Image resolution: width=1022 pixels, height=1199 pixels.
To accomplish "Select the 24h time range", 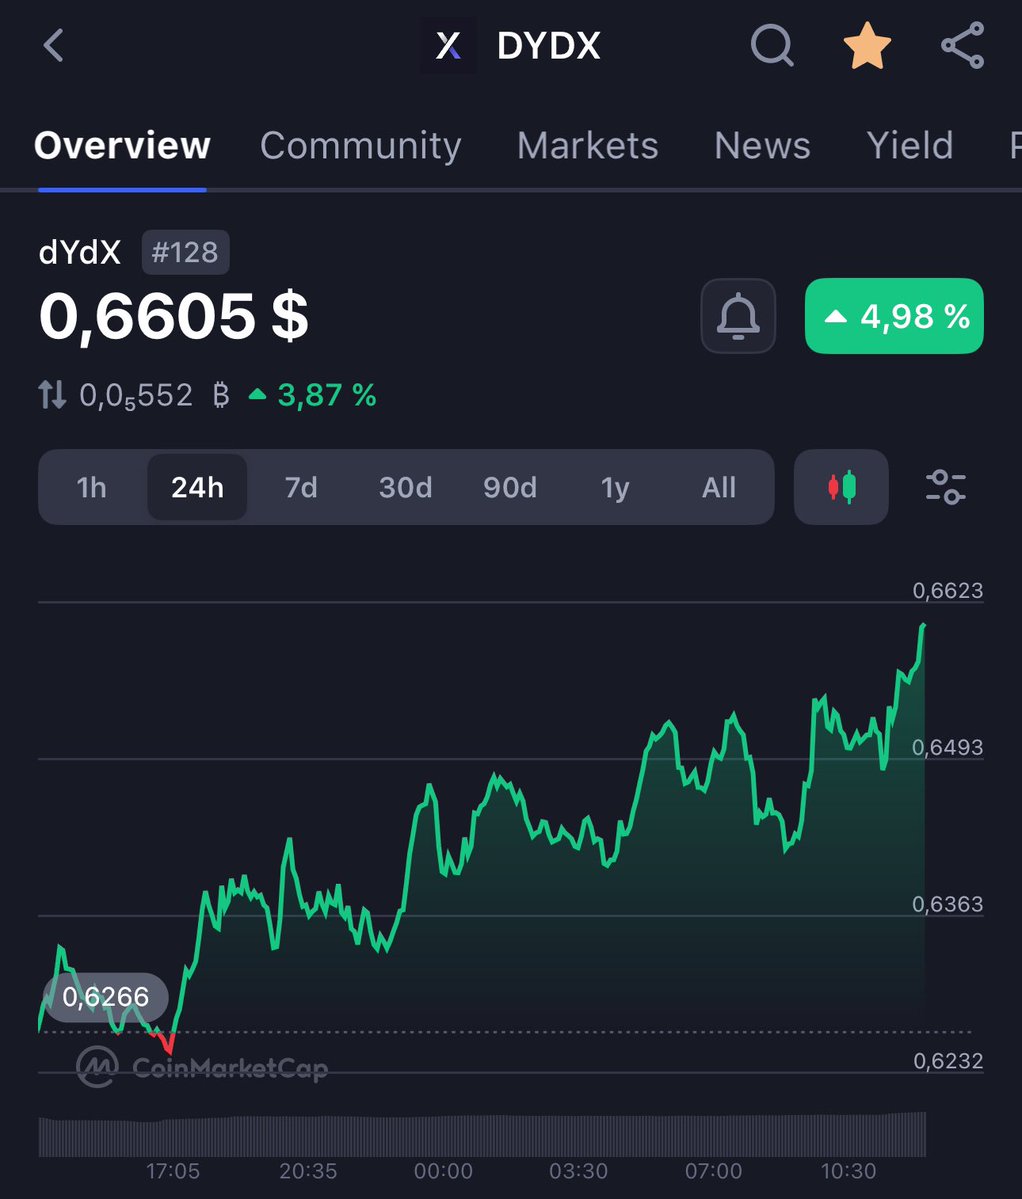I will tap(197, 487).
